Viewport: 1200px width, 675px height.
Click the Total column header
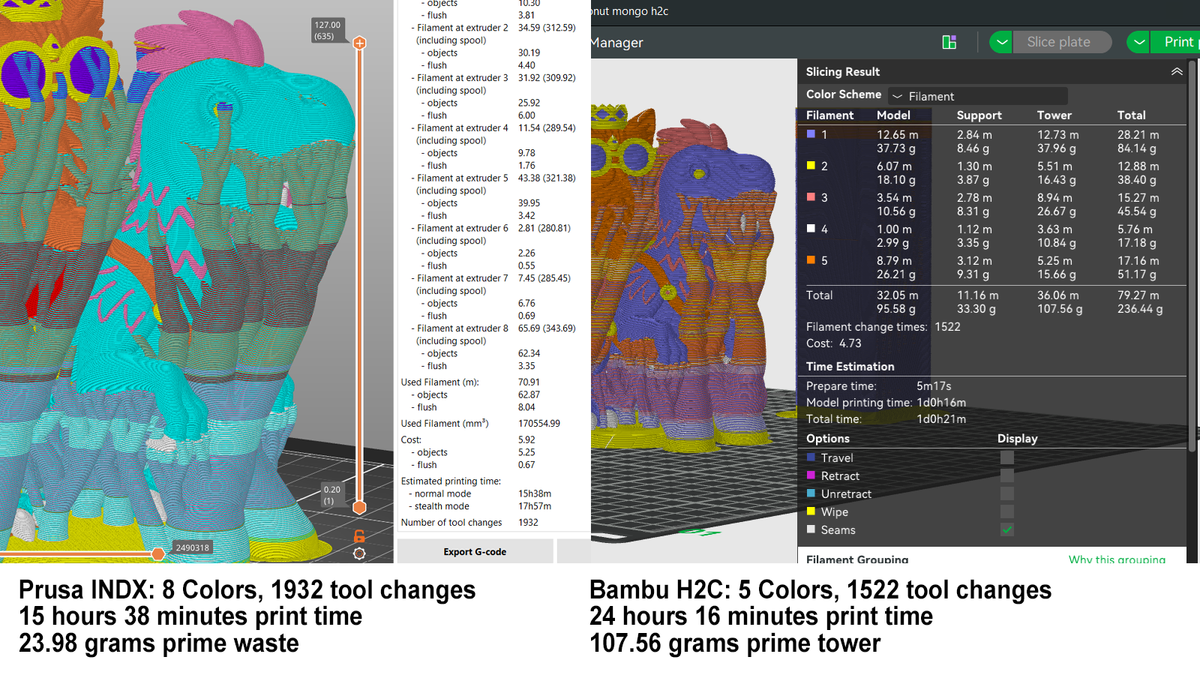pos(1132,115)
